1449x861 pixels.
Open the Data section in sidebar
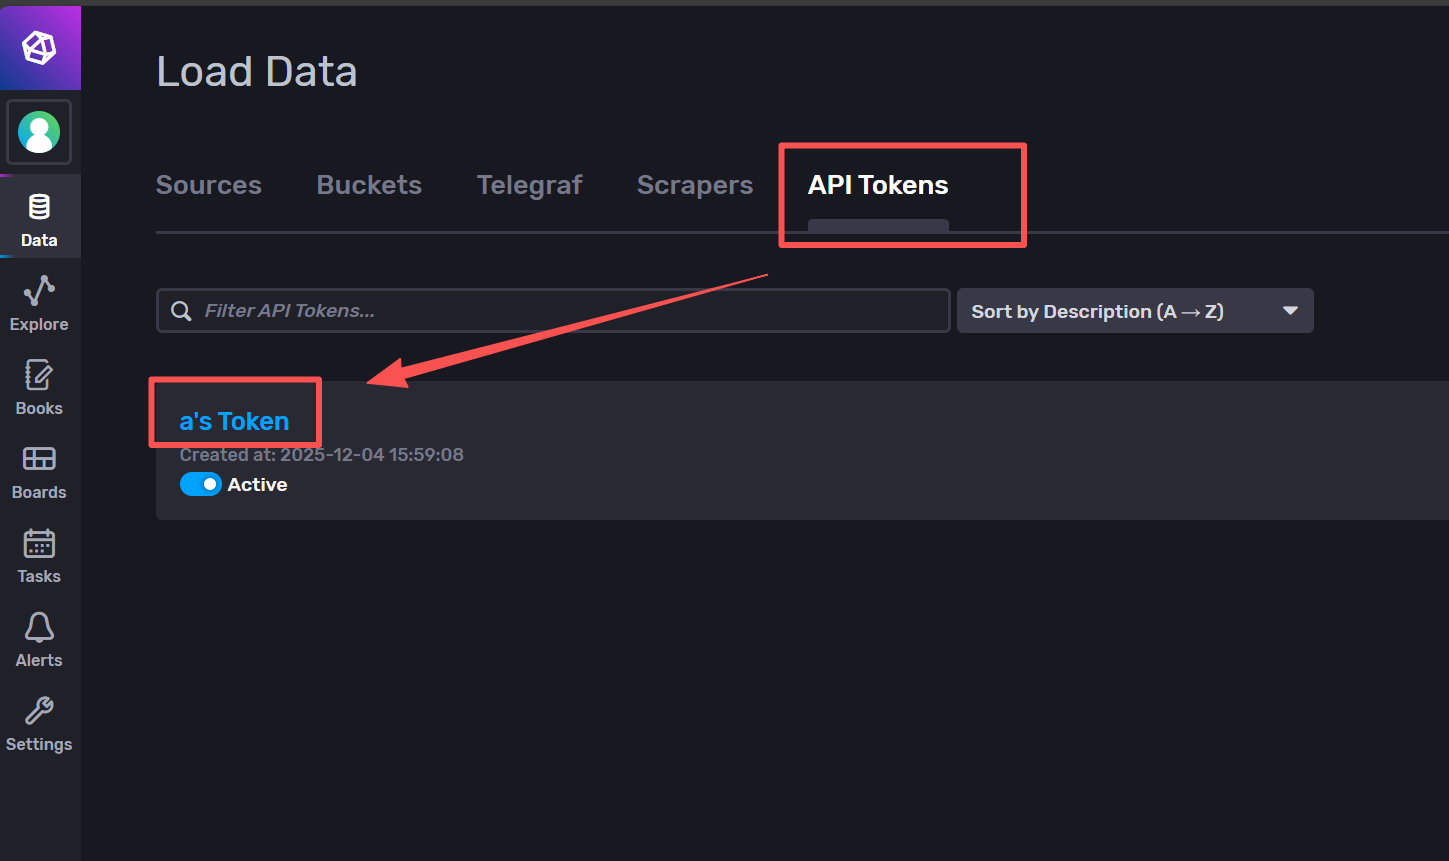pos(39,218)
